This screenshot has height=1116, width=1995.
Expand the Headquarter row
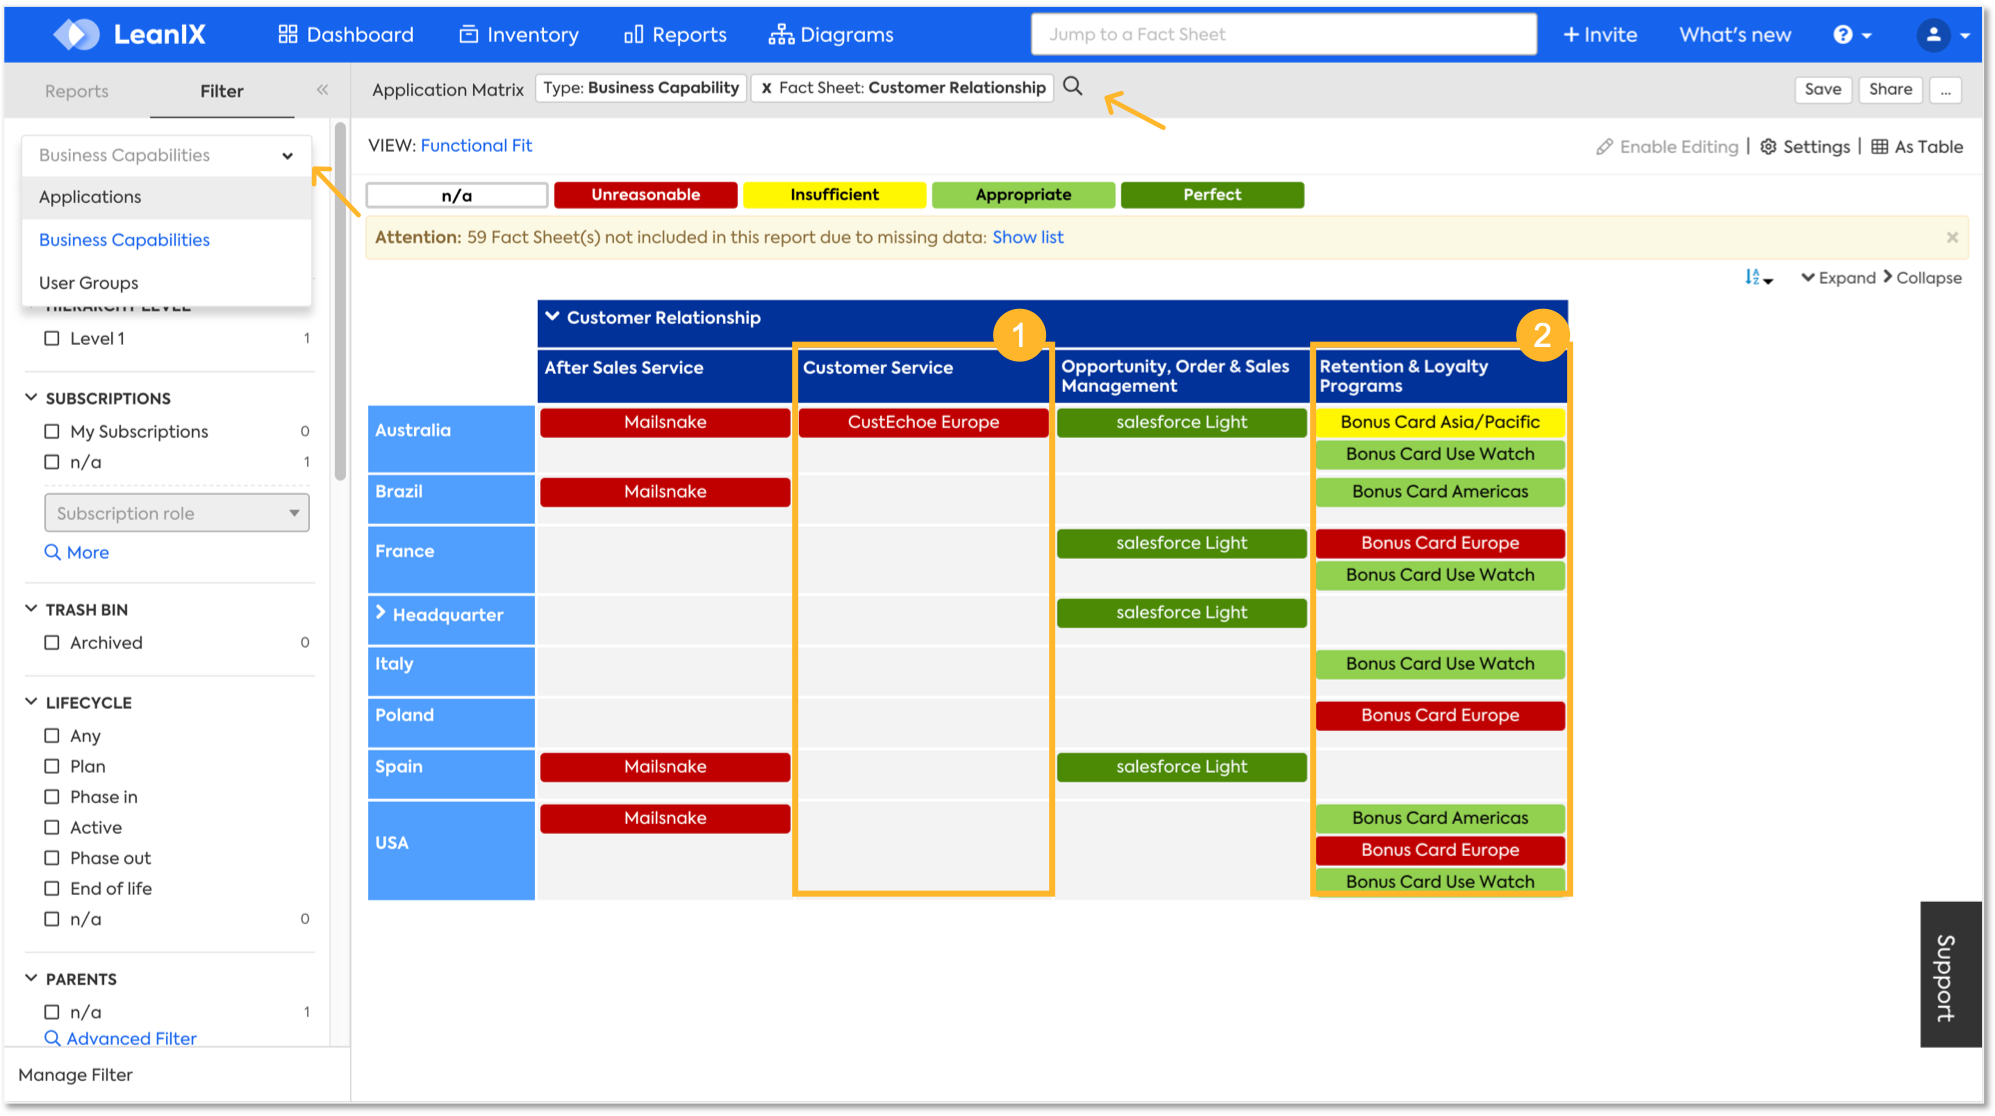pos(381,613)
